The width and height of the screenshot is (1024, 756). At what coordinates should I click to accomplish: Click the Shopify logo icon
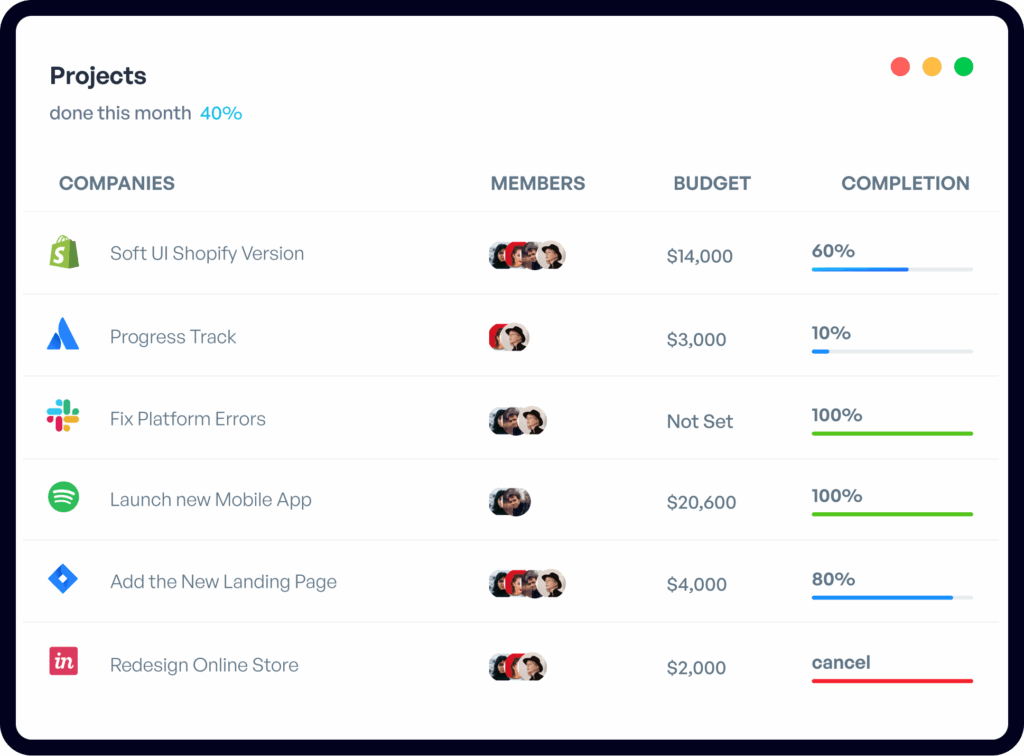64,252
